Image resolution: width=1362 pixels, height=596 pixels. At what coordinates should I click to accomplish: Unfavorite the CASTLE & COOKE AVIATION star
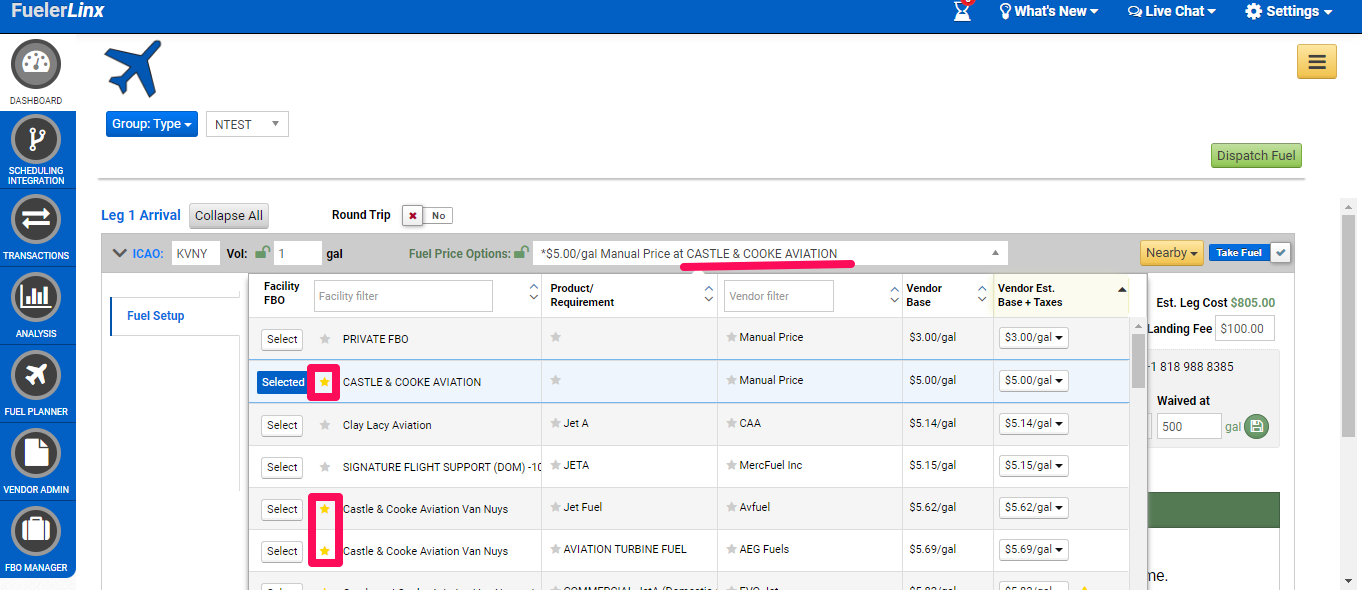point(324,382)
